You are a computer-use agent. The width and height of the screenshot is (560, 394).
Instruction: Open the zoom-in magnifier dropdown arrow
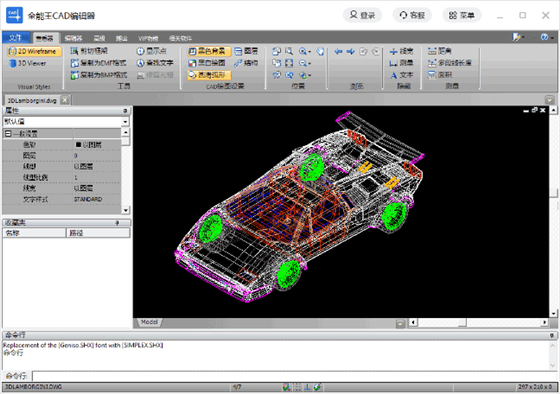coord(310,52)
